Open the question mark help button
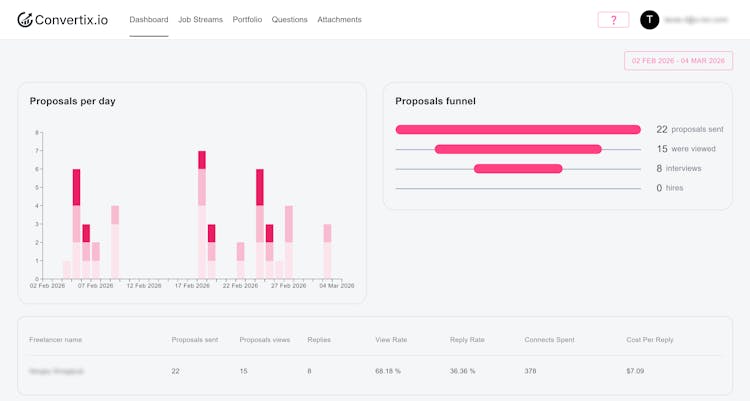This screenshot has width=750, height=401. coord(613,20)
